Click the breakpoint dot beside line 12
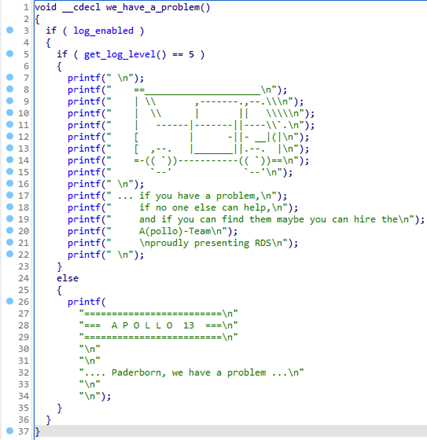Screen dimensions: 427x440 click(x=10, y=136)
